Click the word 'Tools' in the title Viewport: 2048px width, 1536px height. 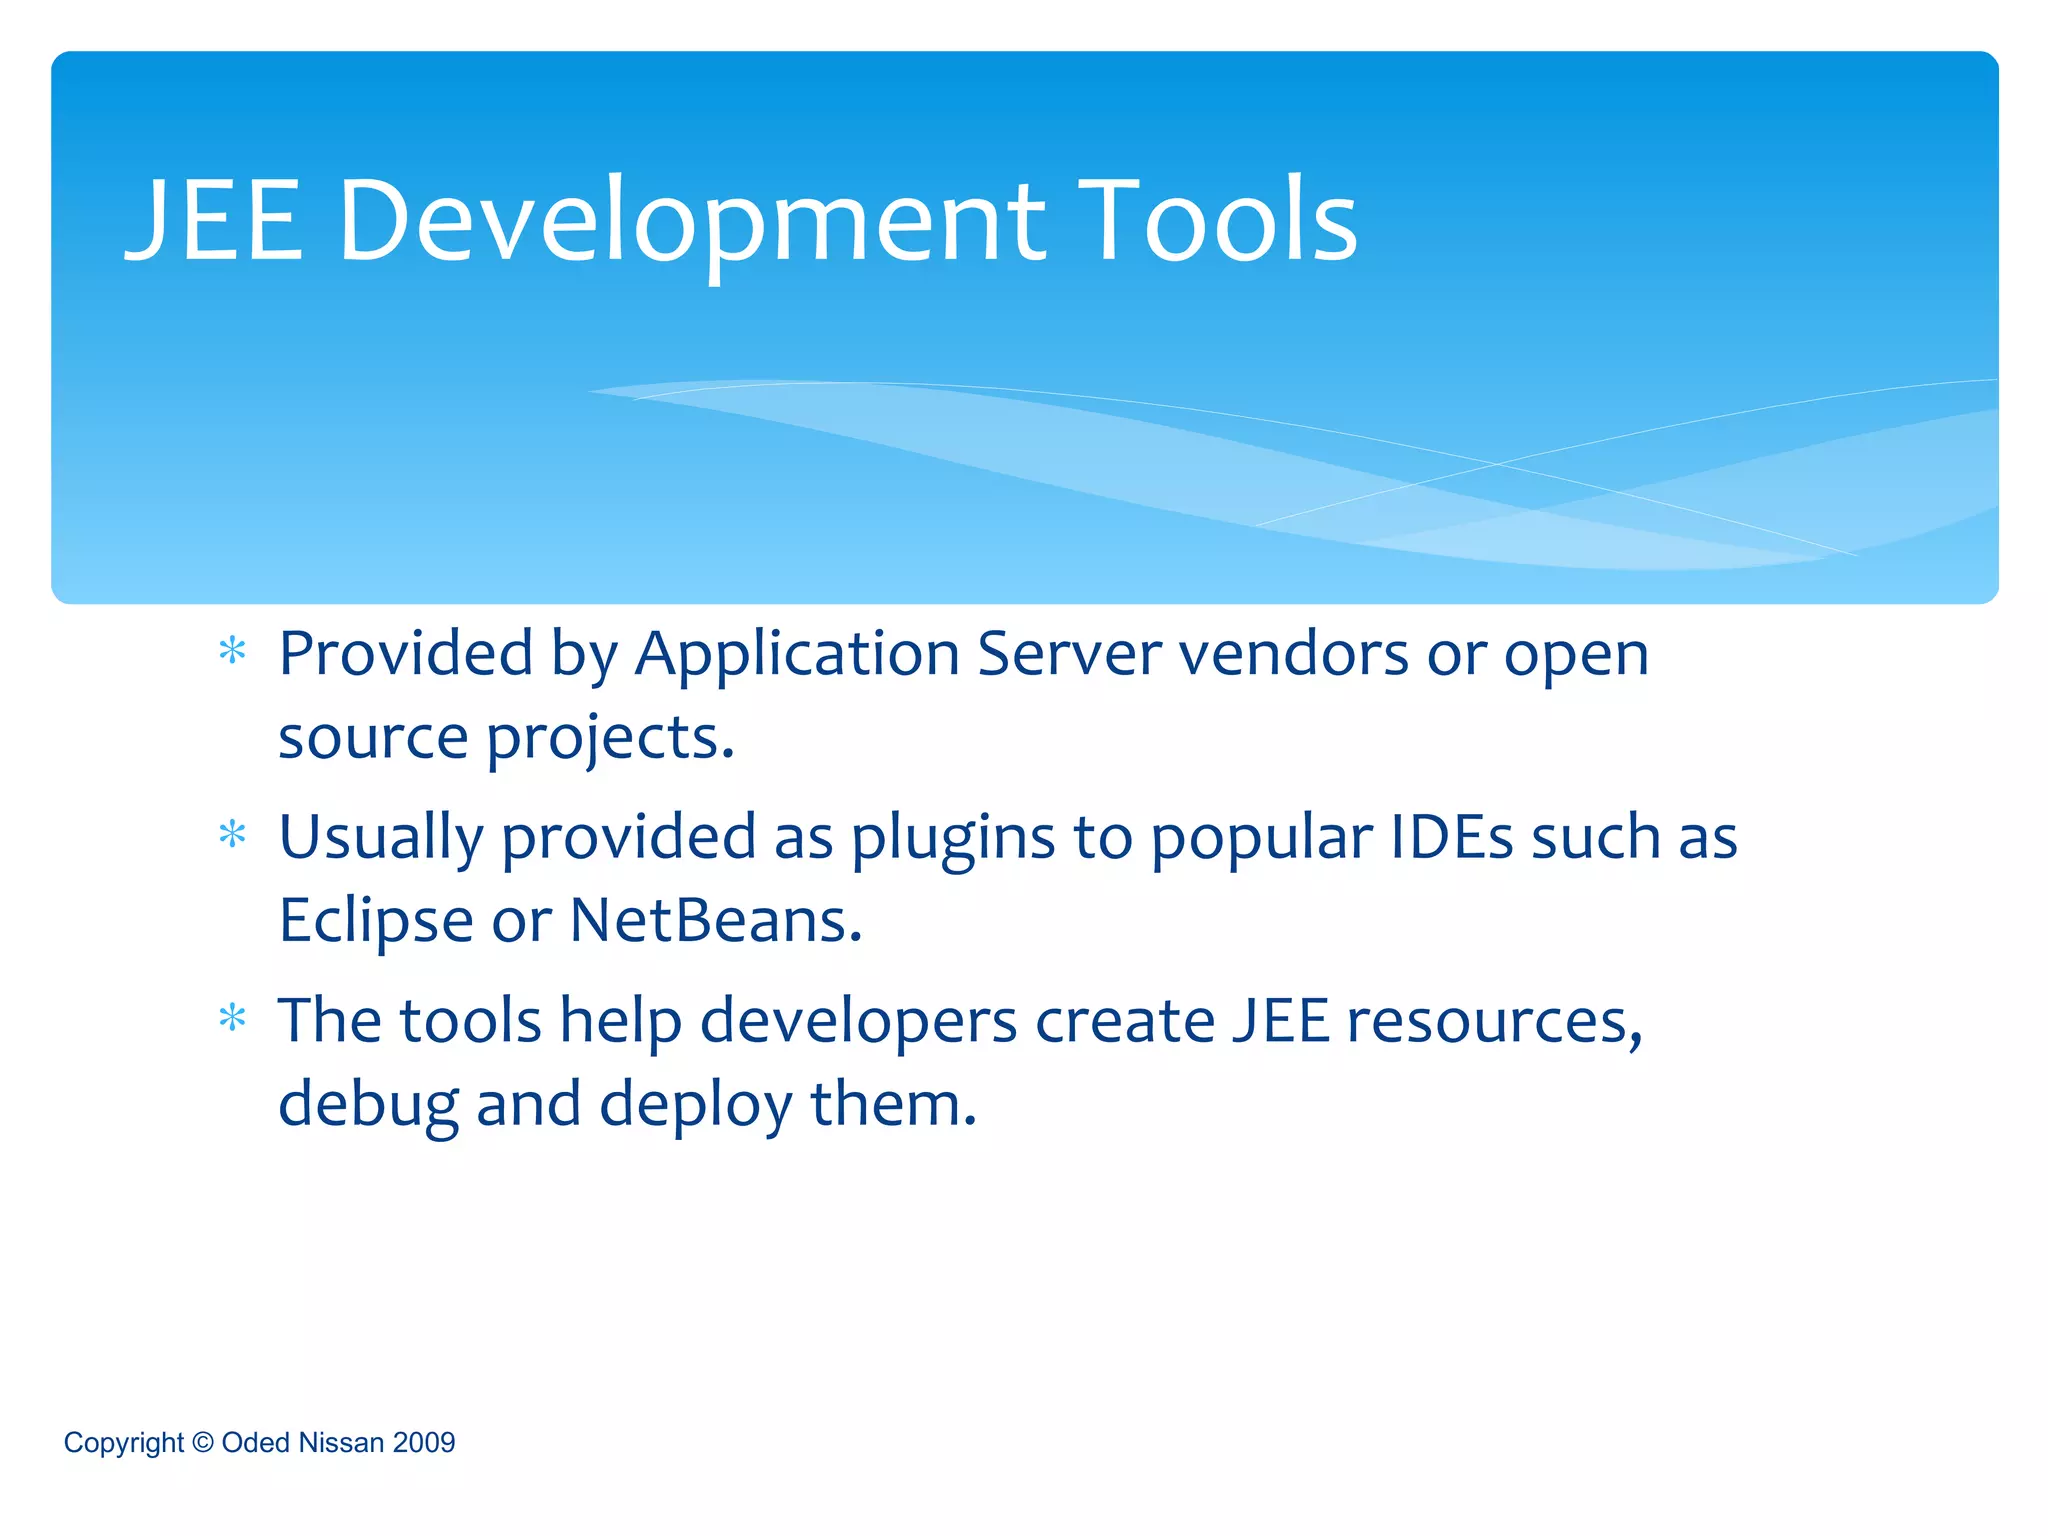pos(1216,220)
